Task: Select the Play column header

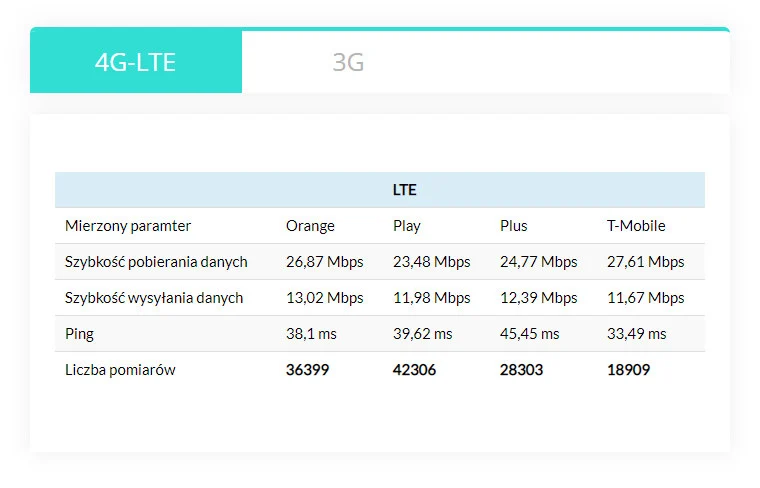Action: 407,226
